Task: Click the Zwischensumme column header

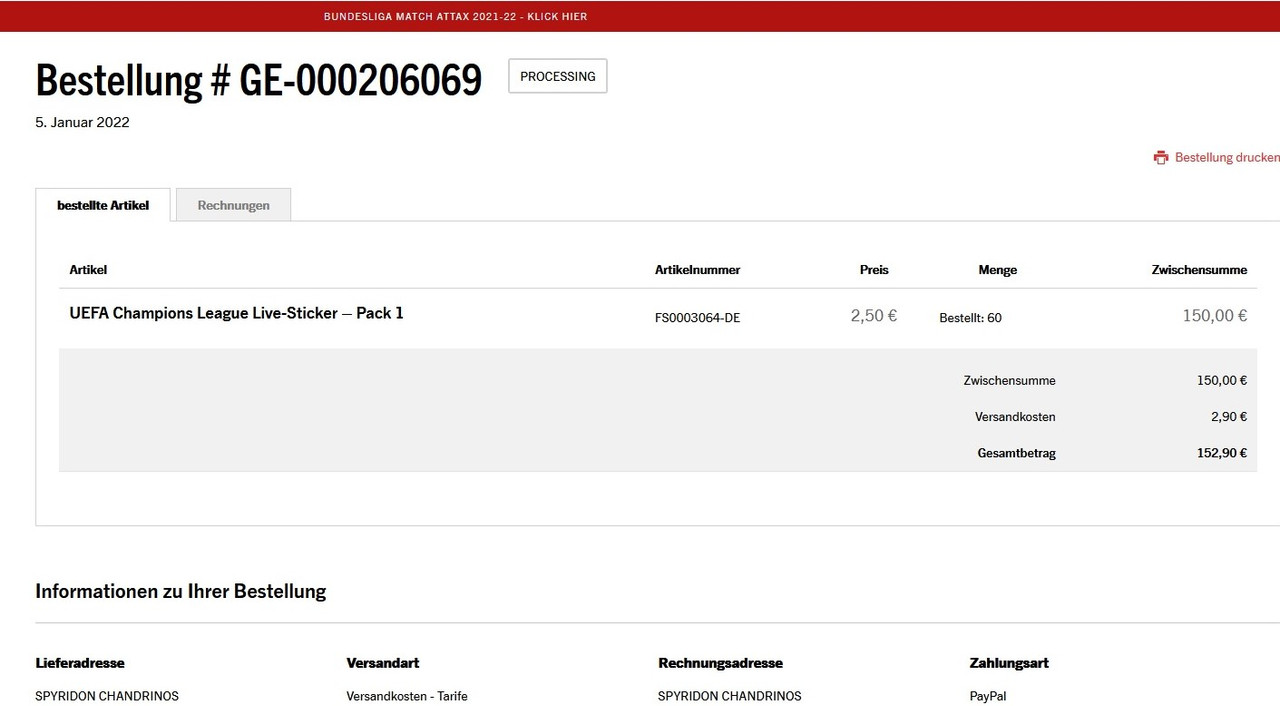Action: click(1199, 270)
